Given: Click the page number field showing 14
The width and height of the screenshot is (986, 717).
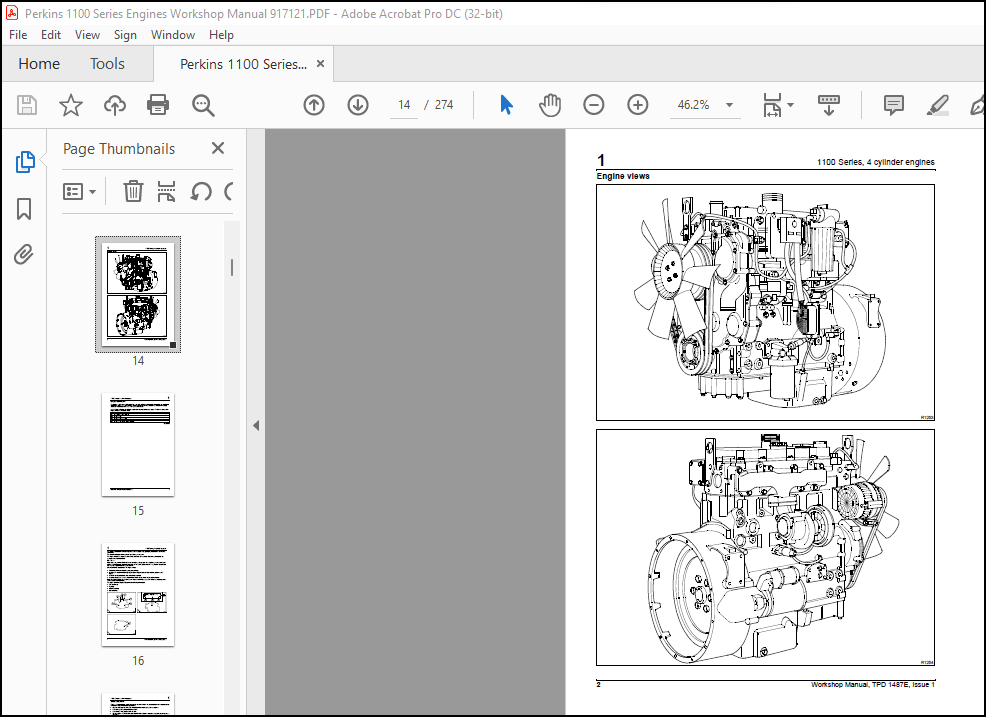Looking at the screenshot, I should point(404,105).
